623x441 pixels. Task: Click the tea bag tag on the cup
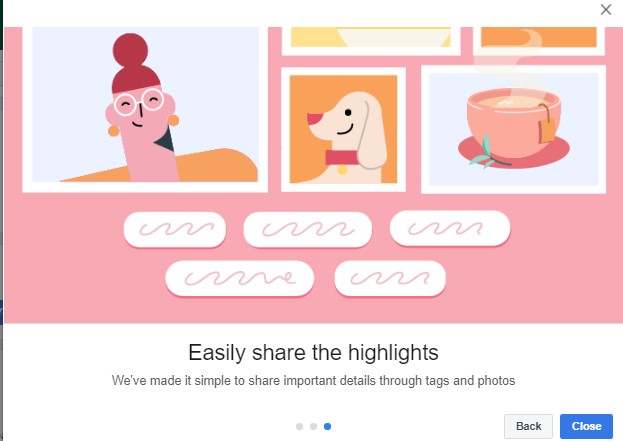(546, 130)
